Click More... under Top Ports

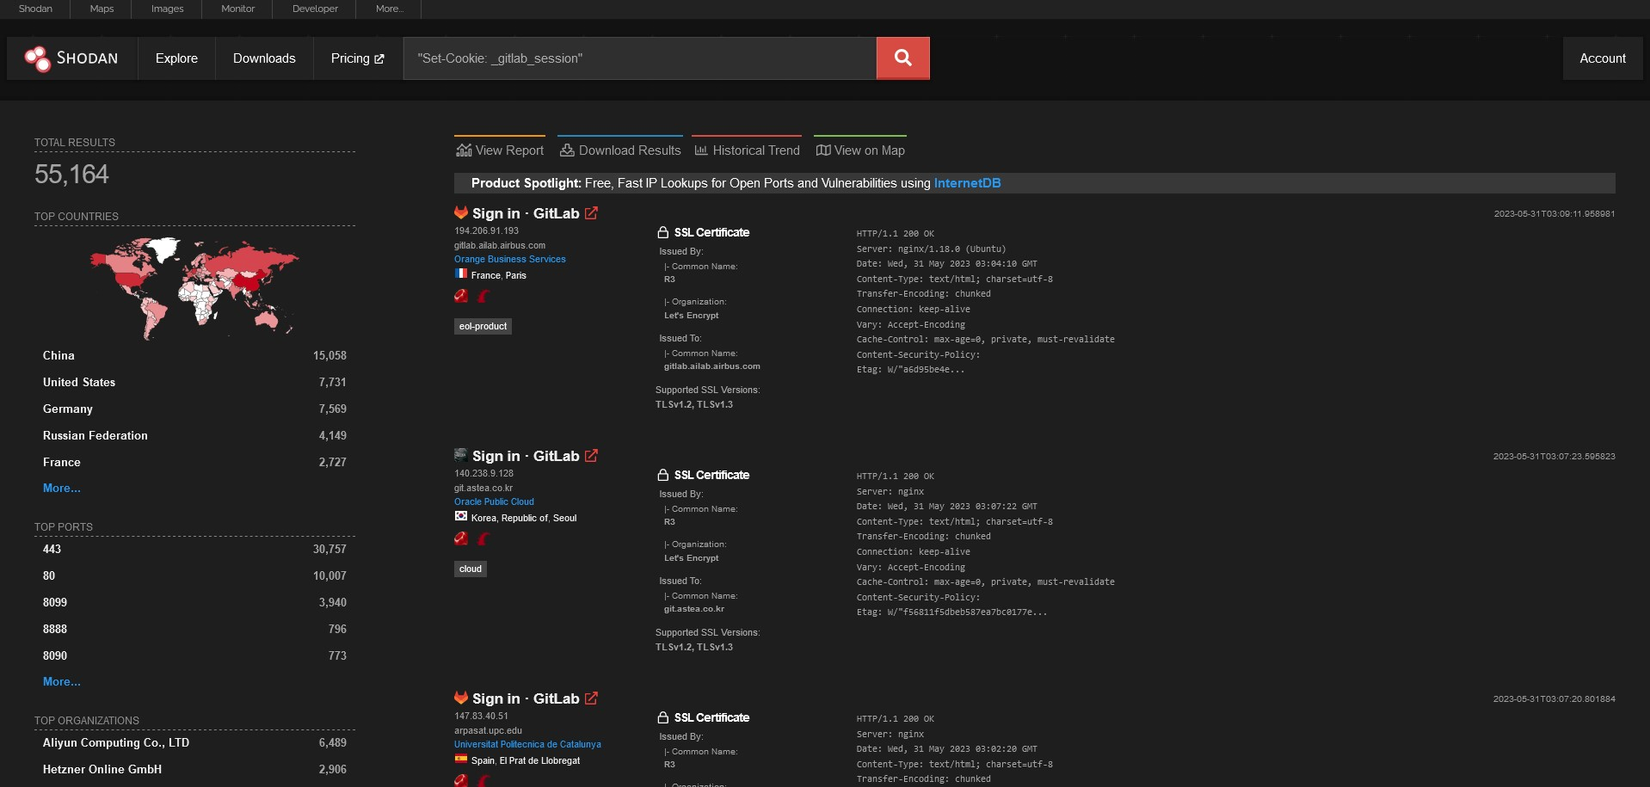(x=62, y=682)
